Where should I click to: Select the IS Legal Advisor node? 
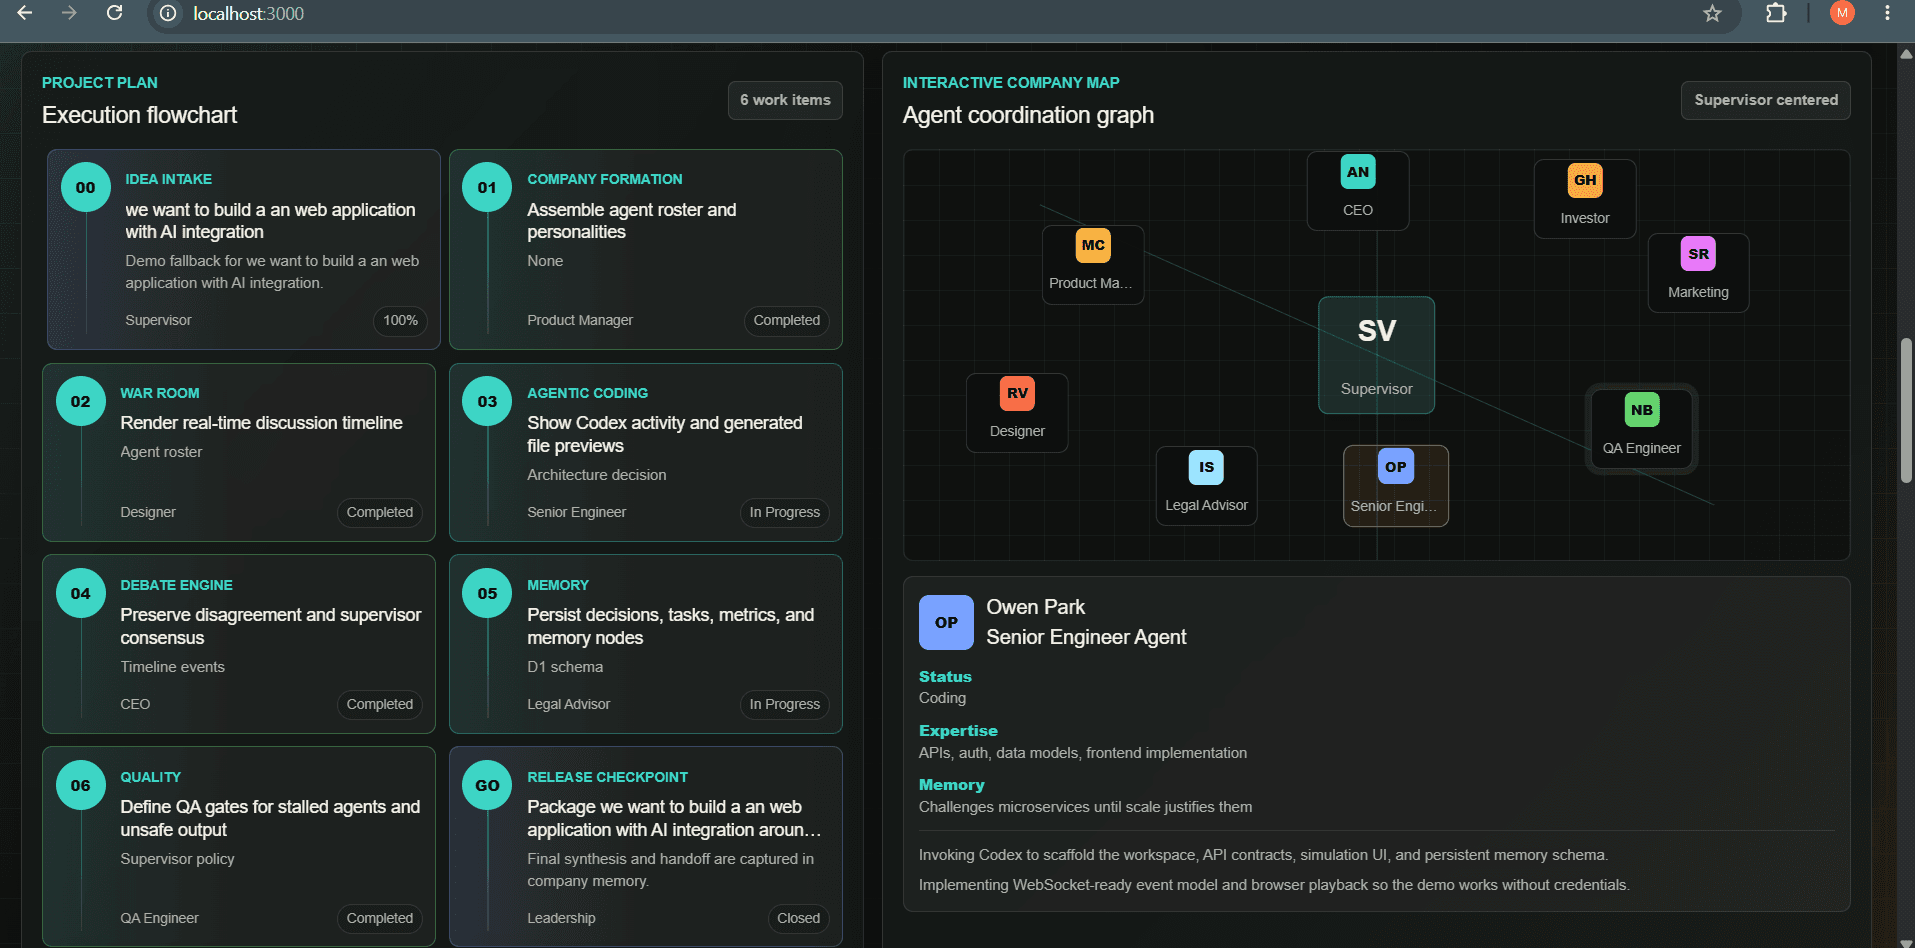coord(1206,486)
